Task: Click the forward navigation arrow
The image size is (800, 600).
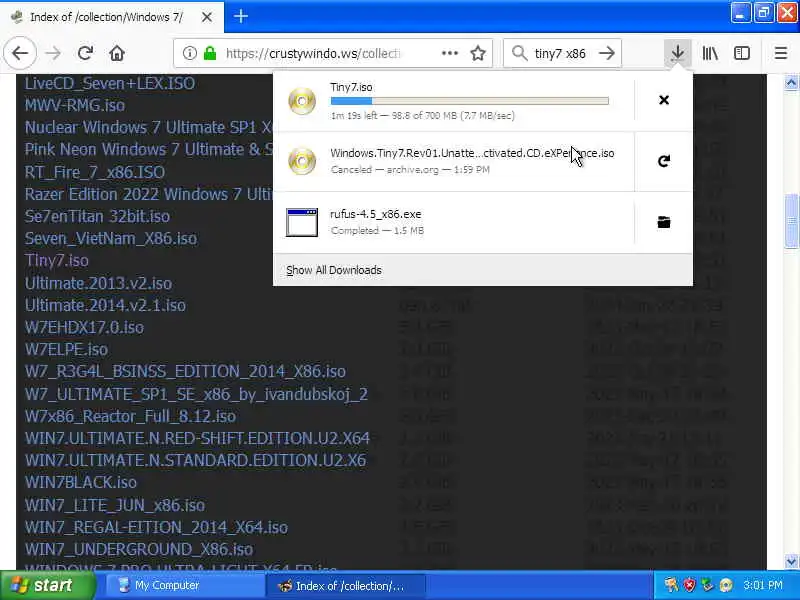Action: [x=53, y=53]
